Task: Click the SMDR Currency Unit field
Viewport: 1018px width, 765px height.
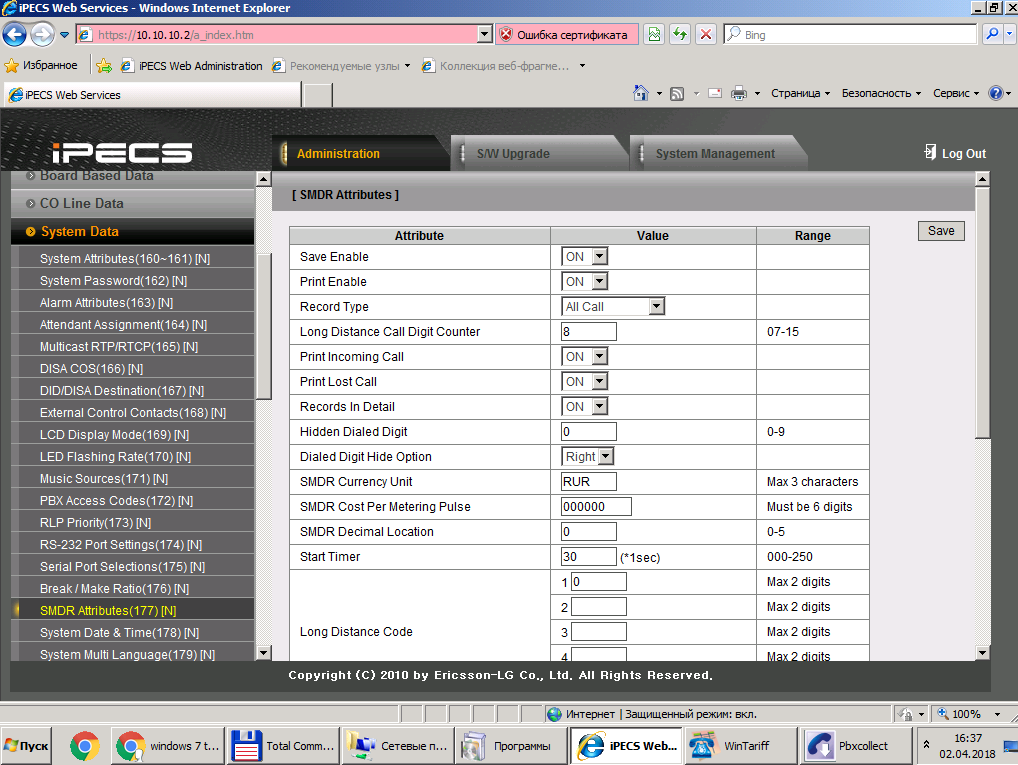Action: pyautogui.click(x=589, y=482)
